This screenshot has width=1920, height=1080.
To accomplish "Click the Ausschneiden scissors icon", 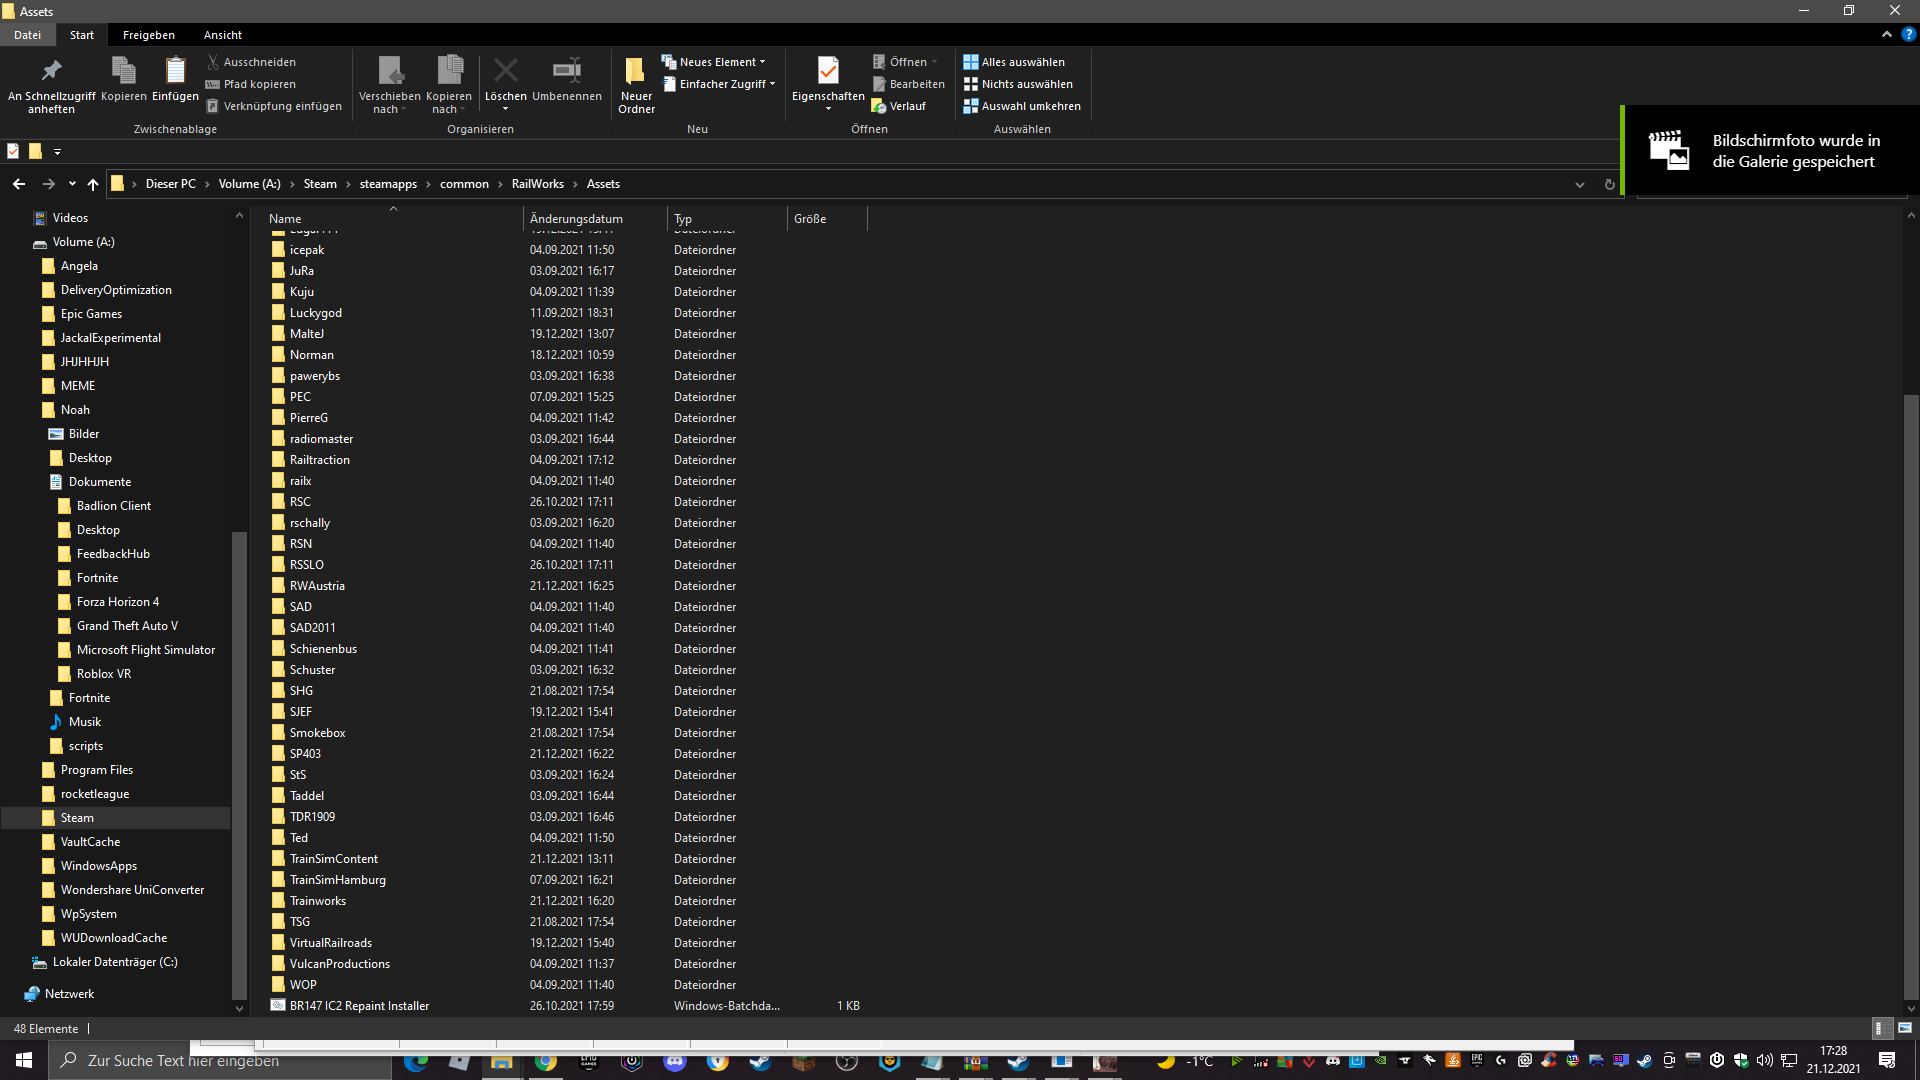I will [213, 62].
